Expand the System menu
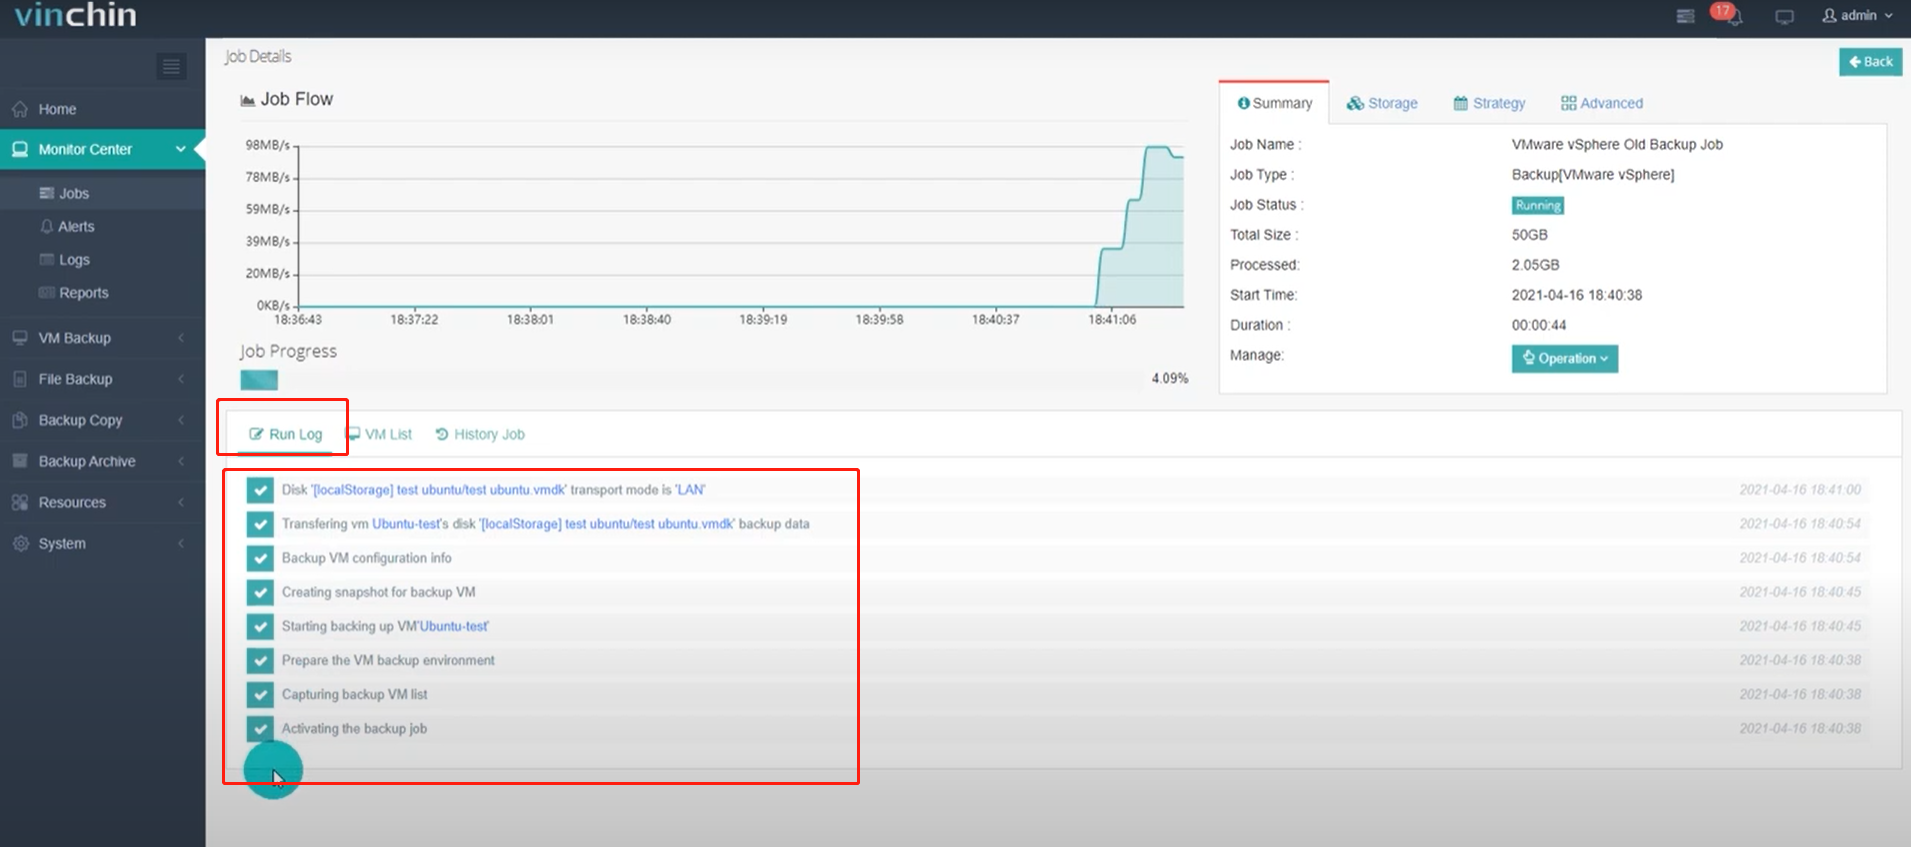Screen dimensions: 1911x847 coord(102,543)
